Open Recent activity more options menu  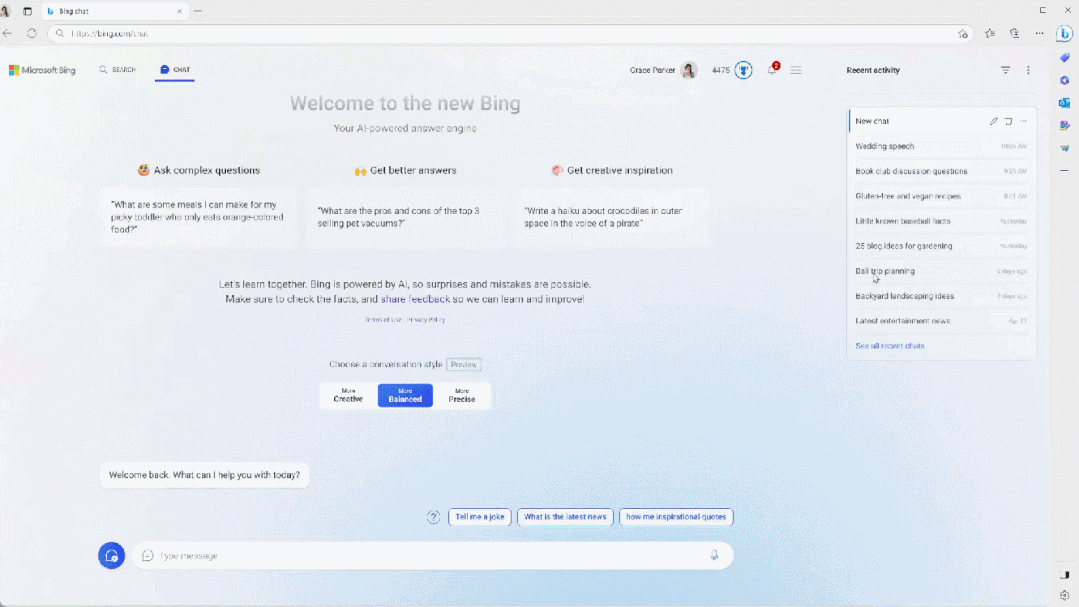coord(1028,70)
